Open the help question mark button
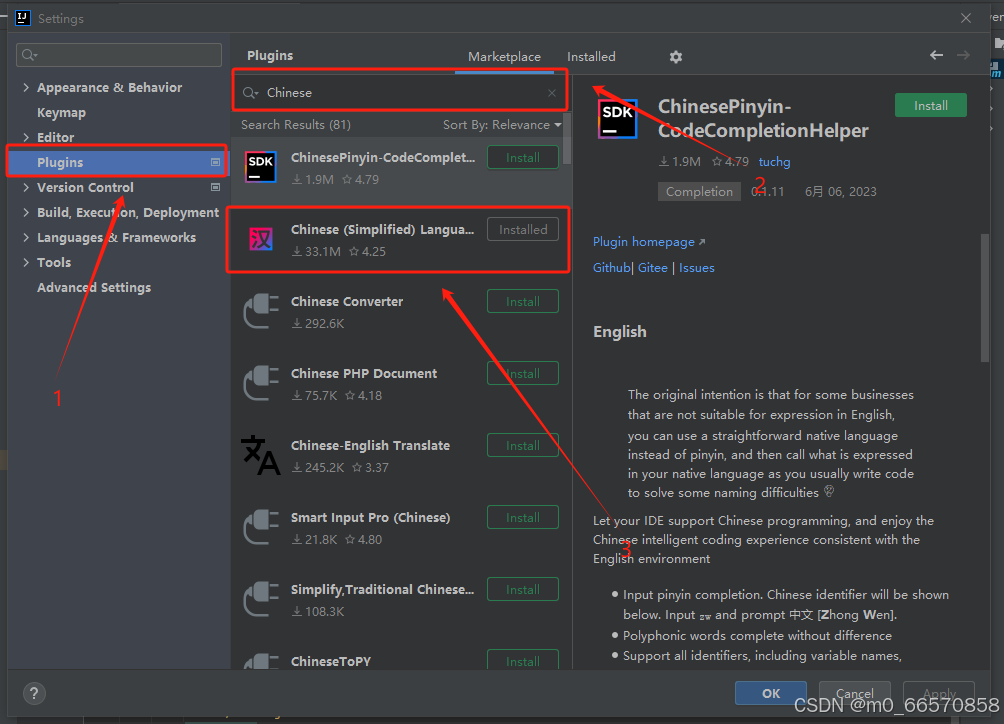 [34, 693]
